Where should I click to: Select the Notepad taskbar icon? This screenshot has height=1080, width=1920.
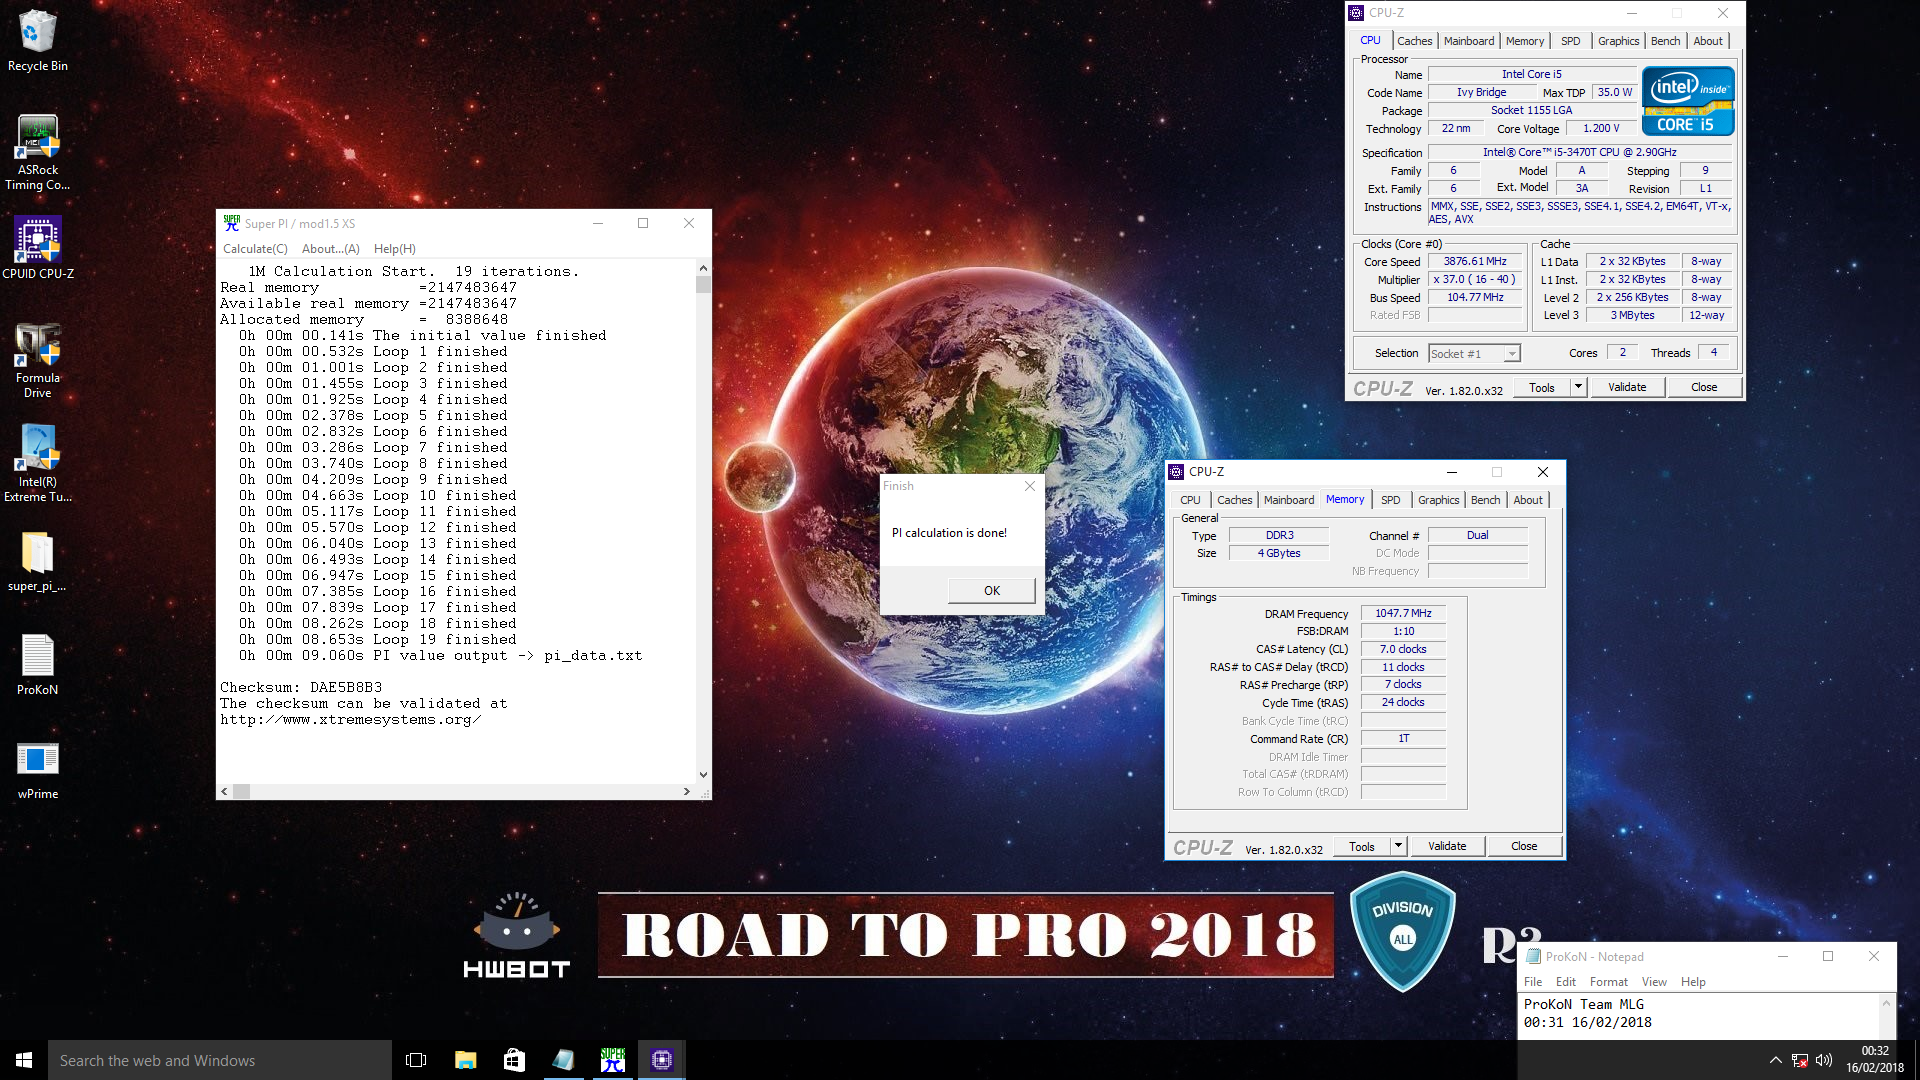563,1060
